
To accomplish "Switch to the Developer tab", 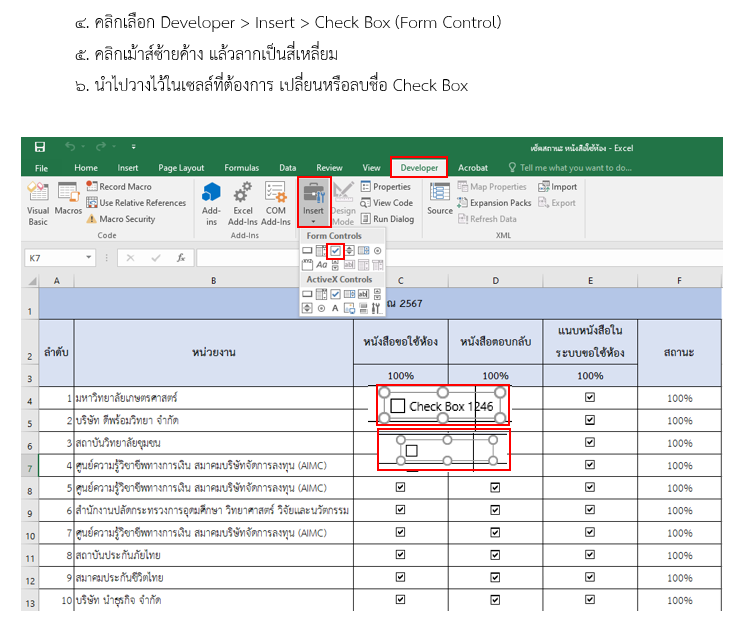I will 419,168.
